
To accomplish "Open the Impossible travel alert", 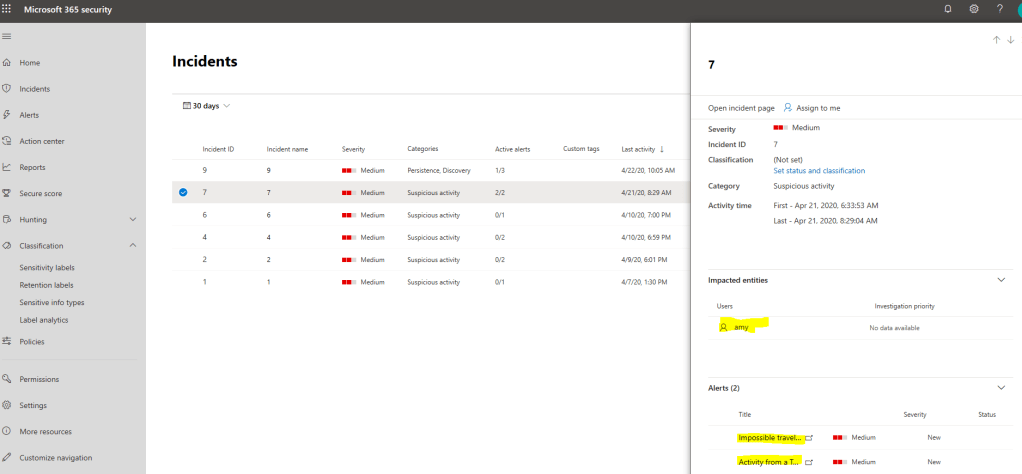I will point(769,437).
